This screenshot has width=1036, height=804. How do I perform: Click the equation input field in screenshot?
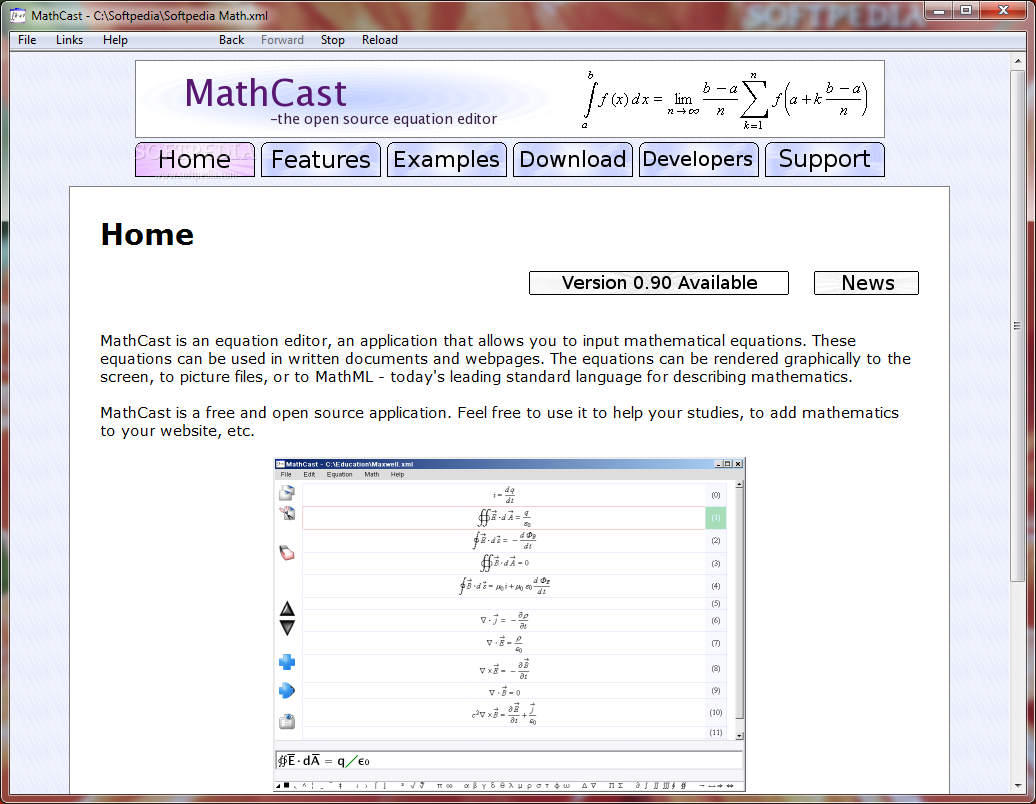(509, 761)
